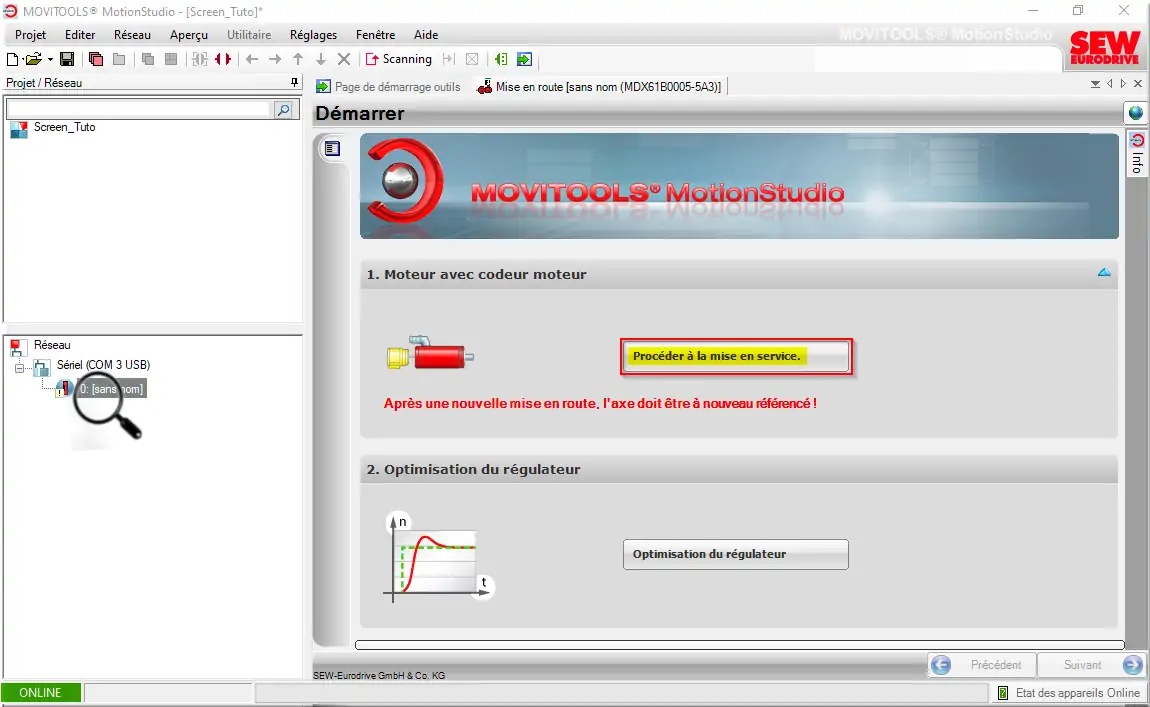Click the horizontal scrollbar under content

click(x=739, y=645)
